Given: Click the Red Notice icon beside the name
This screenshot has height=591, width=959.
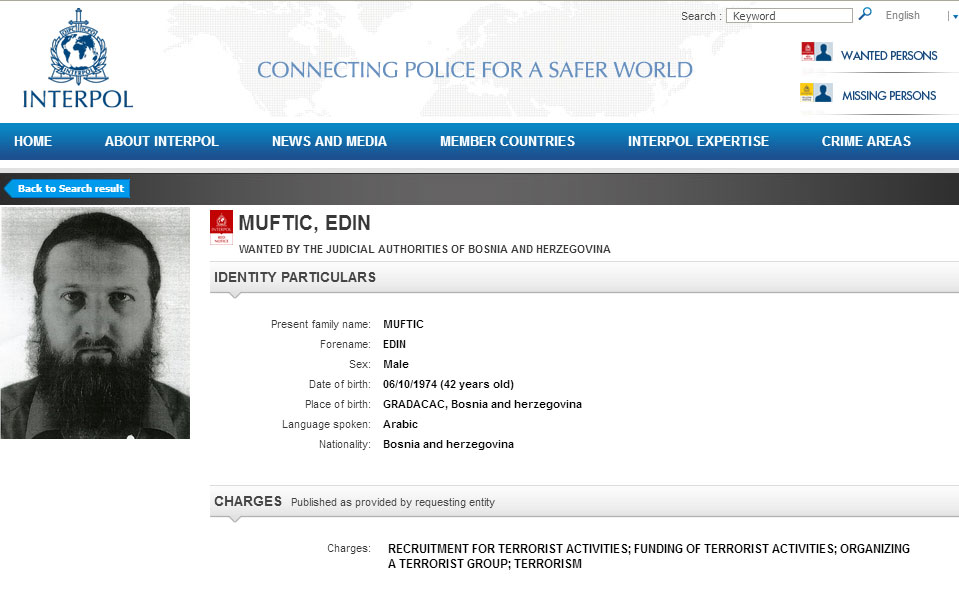Looking at the screenshot, I should pos(221,228).
